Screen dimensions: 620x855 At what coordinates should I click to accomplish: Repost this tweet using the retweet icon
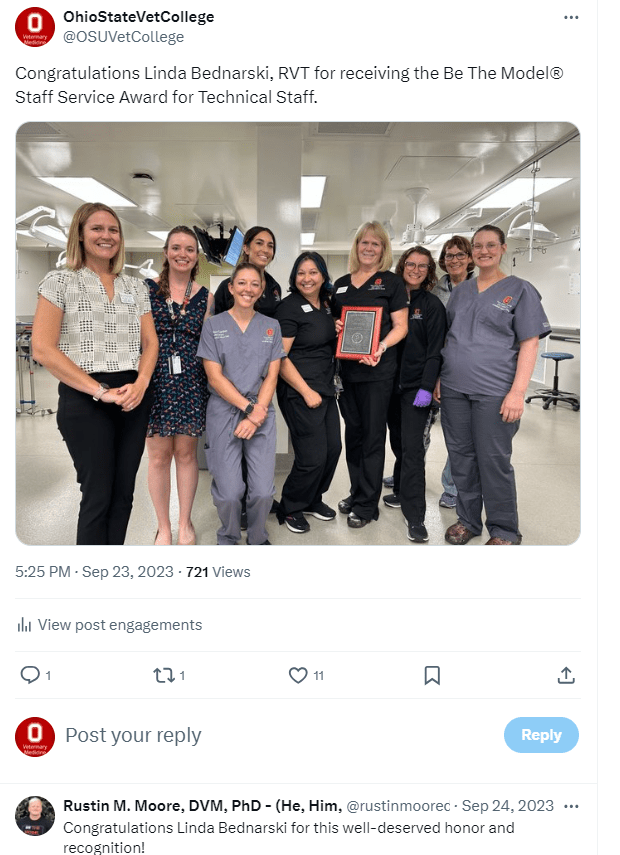[163, 675]
